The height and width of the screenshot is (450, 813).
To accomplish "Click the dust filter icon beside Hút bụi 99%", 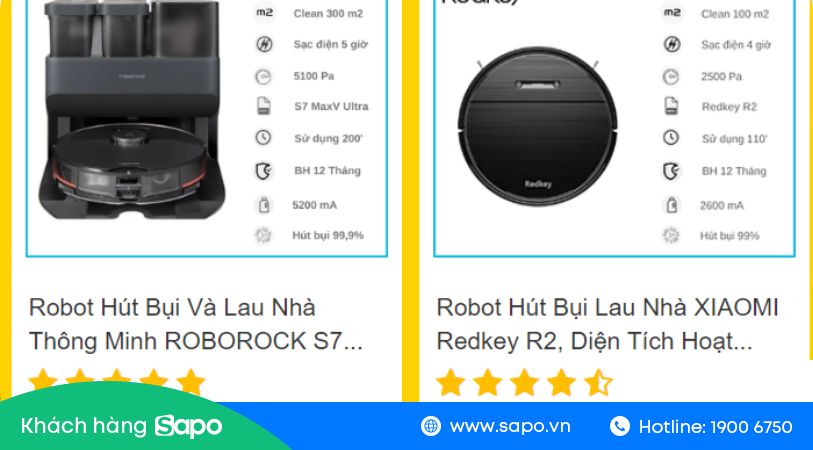I will [671, 235].
